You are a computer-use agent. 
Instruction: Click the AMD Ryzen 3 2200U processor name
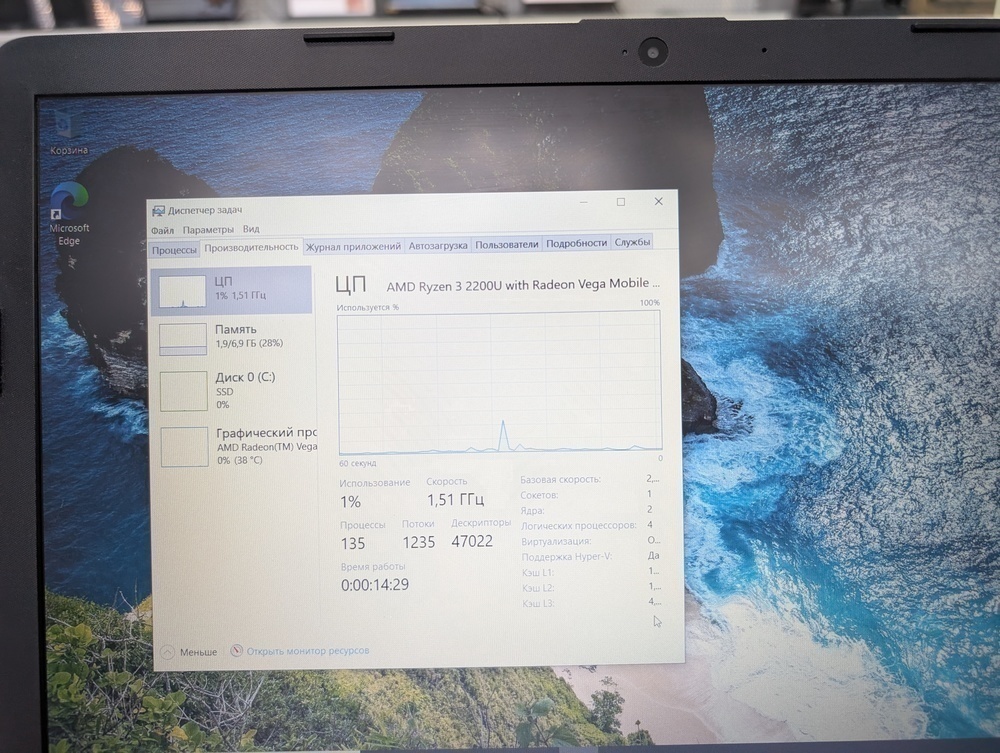click(x=523, y=284)
